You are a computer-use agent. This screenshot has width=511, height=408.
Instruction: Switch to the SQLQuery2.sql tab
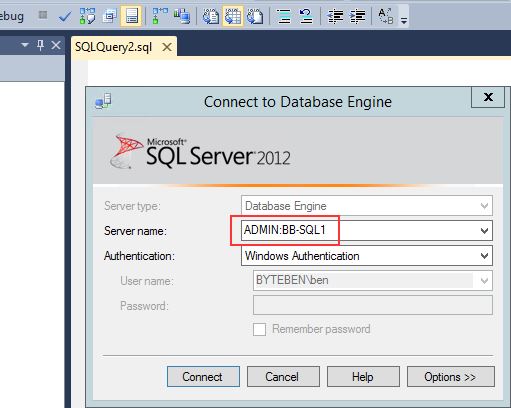[113, 47]
